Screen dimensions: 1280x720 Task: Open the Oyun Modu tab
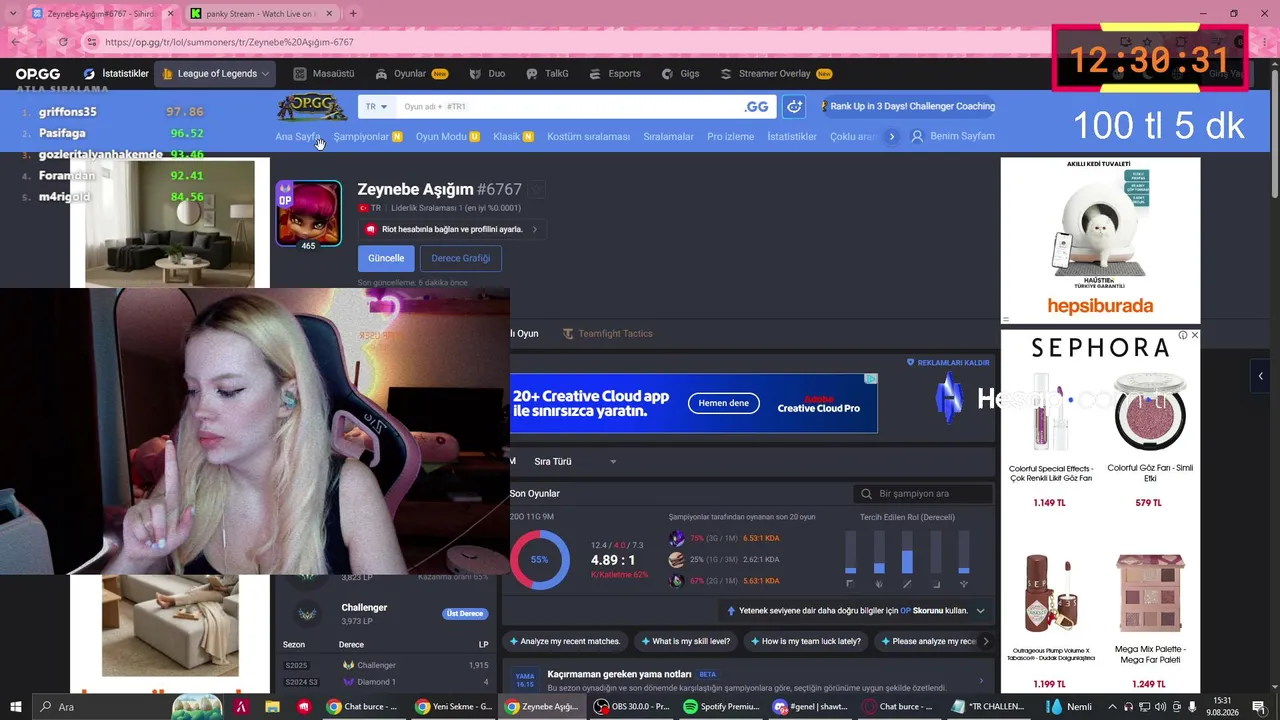pyautogui.click(x=447, y=137)
